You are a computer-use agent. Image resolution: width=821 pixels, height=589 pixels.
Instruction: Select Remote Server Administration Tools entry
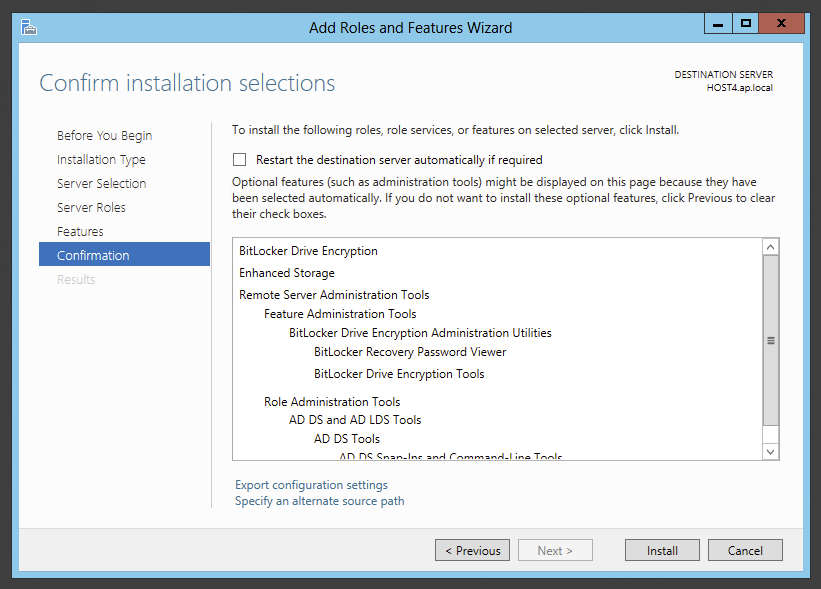[334, 295]
